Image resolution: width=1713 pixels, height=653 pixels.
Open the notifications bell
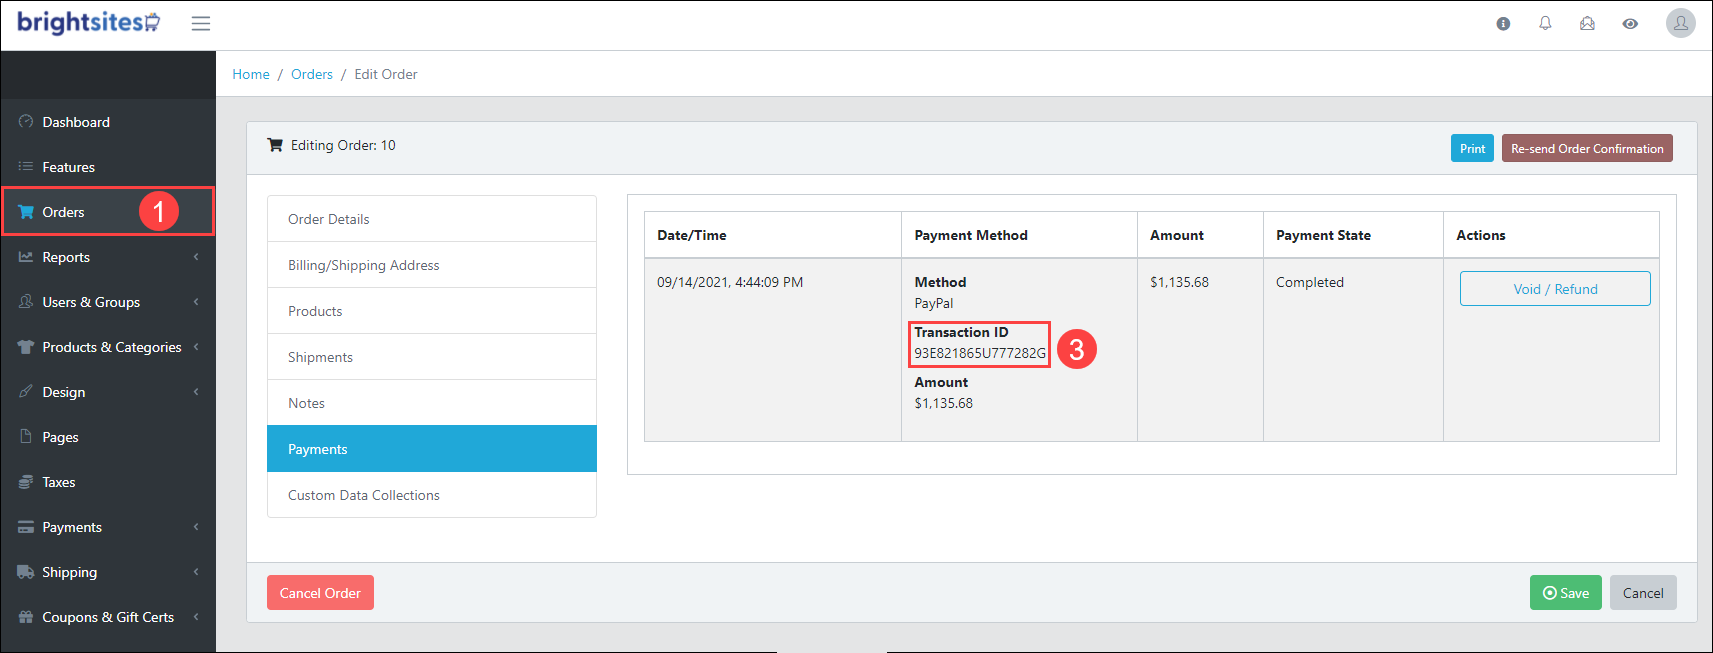[1545, 23]
